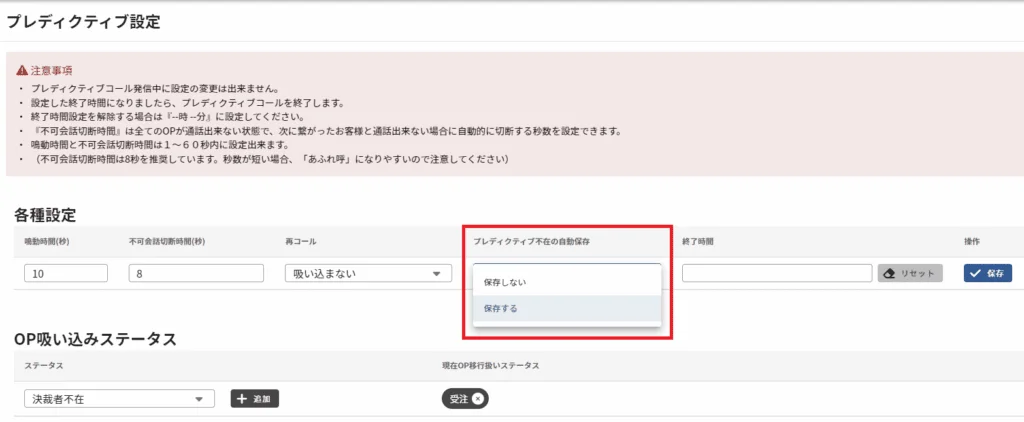
Task: Click the arrow of the 再コール dropdown
Action: click(435, 274)
